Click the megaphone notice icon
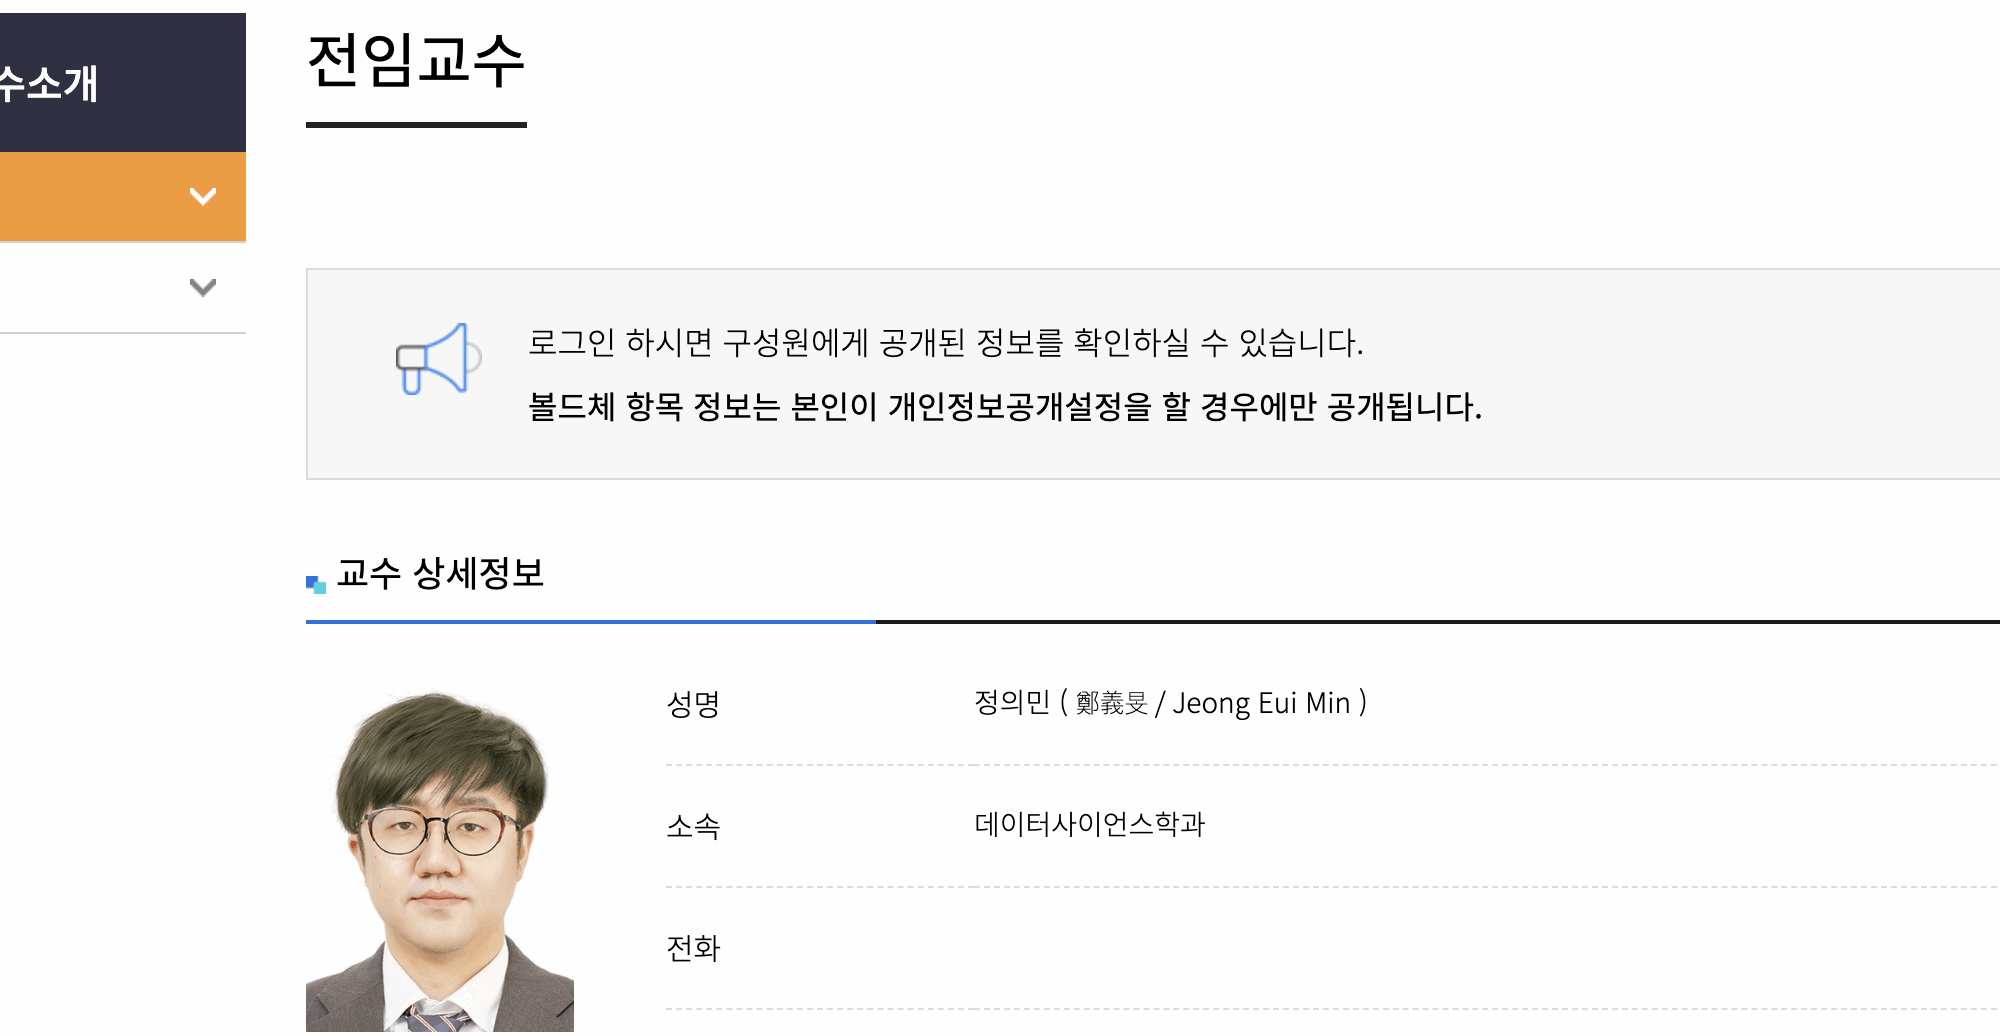Screen dimensions: 2000x1036 (439, 358)
